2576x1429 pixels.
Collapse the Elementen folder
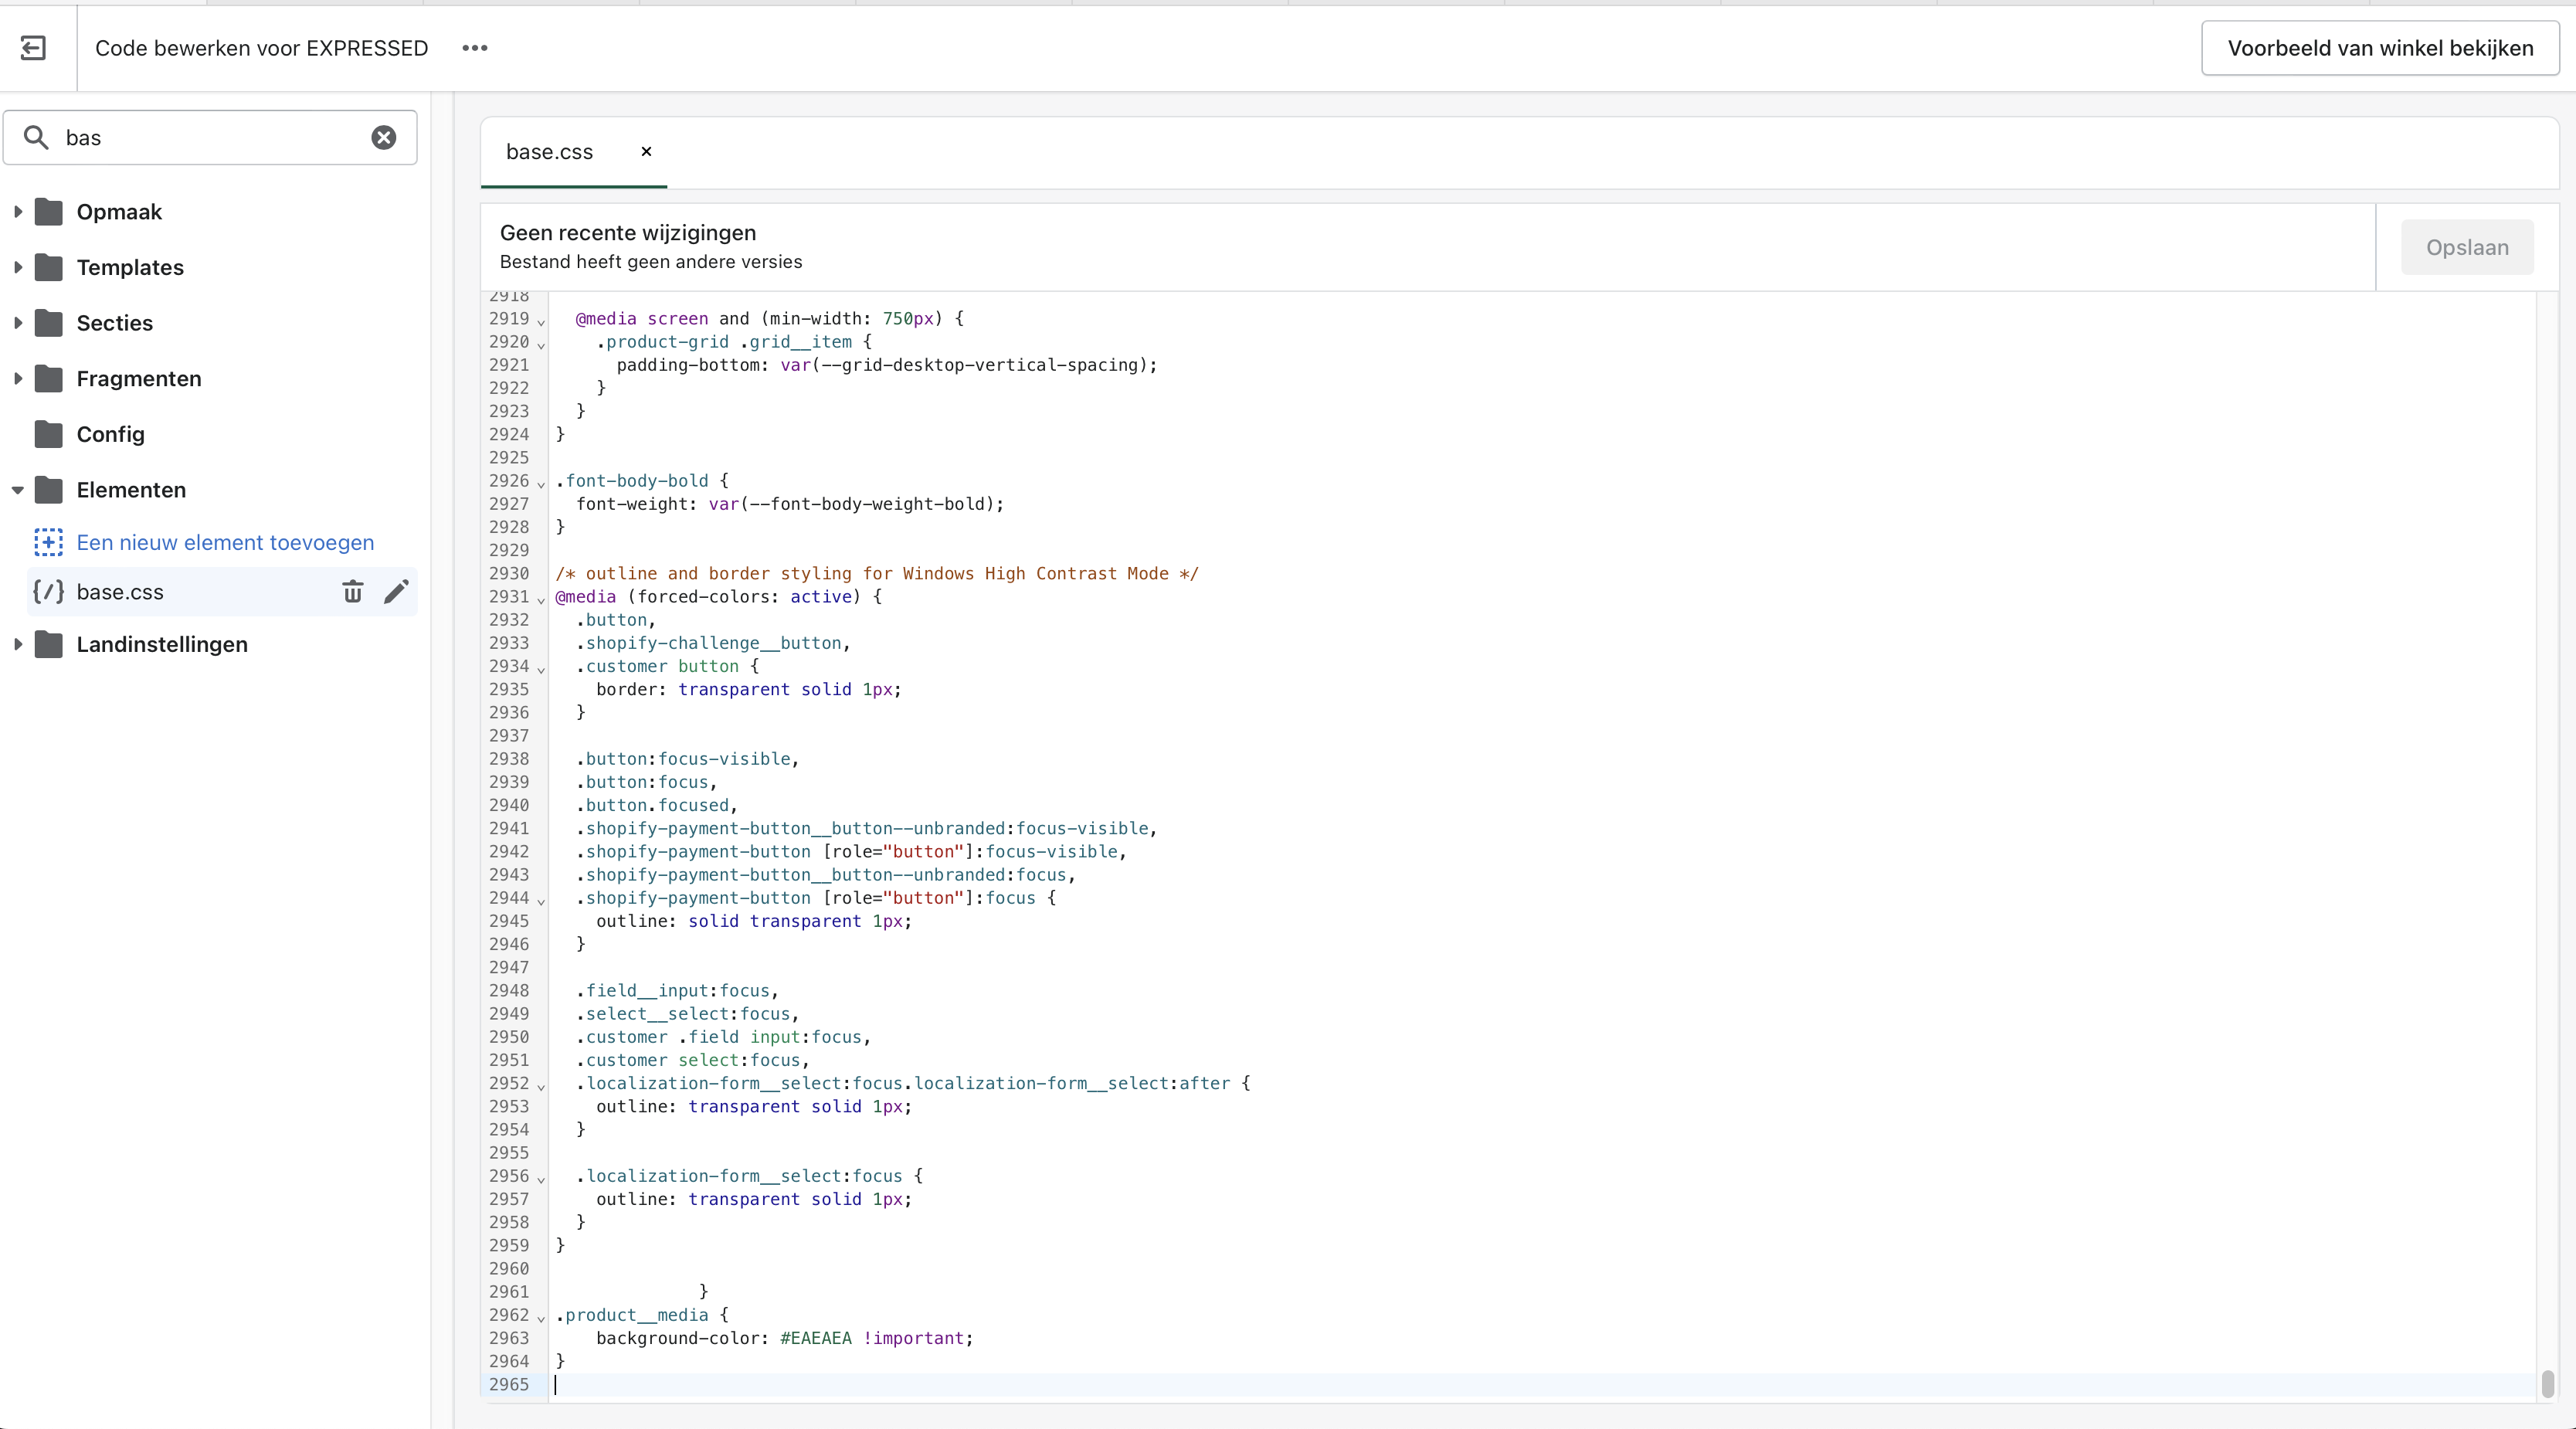18,490
